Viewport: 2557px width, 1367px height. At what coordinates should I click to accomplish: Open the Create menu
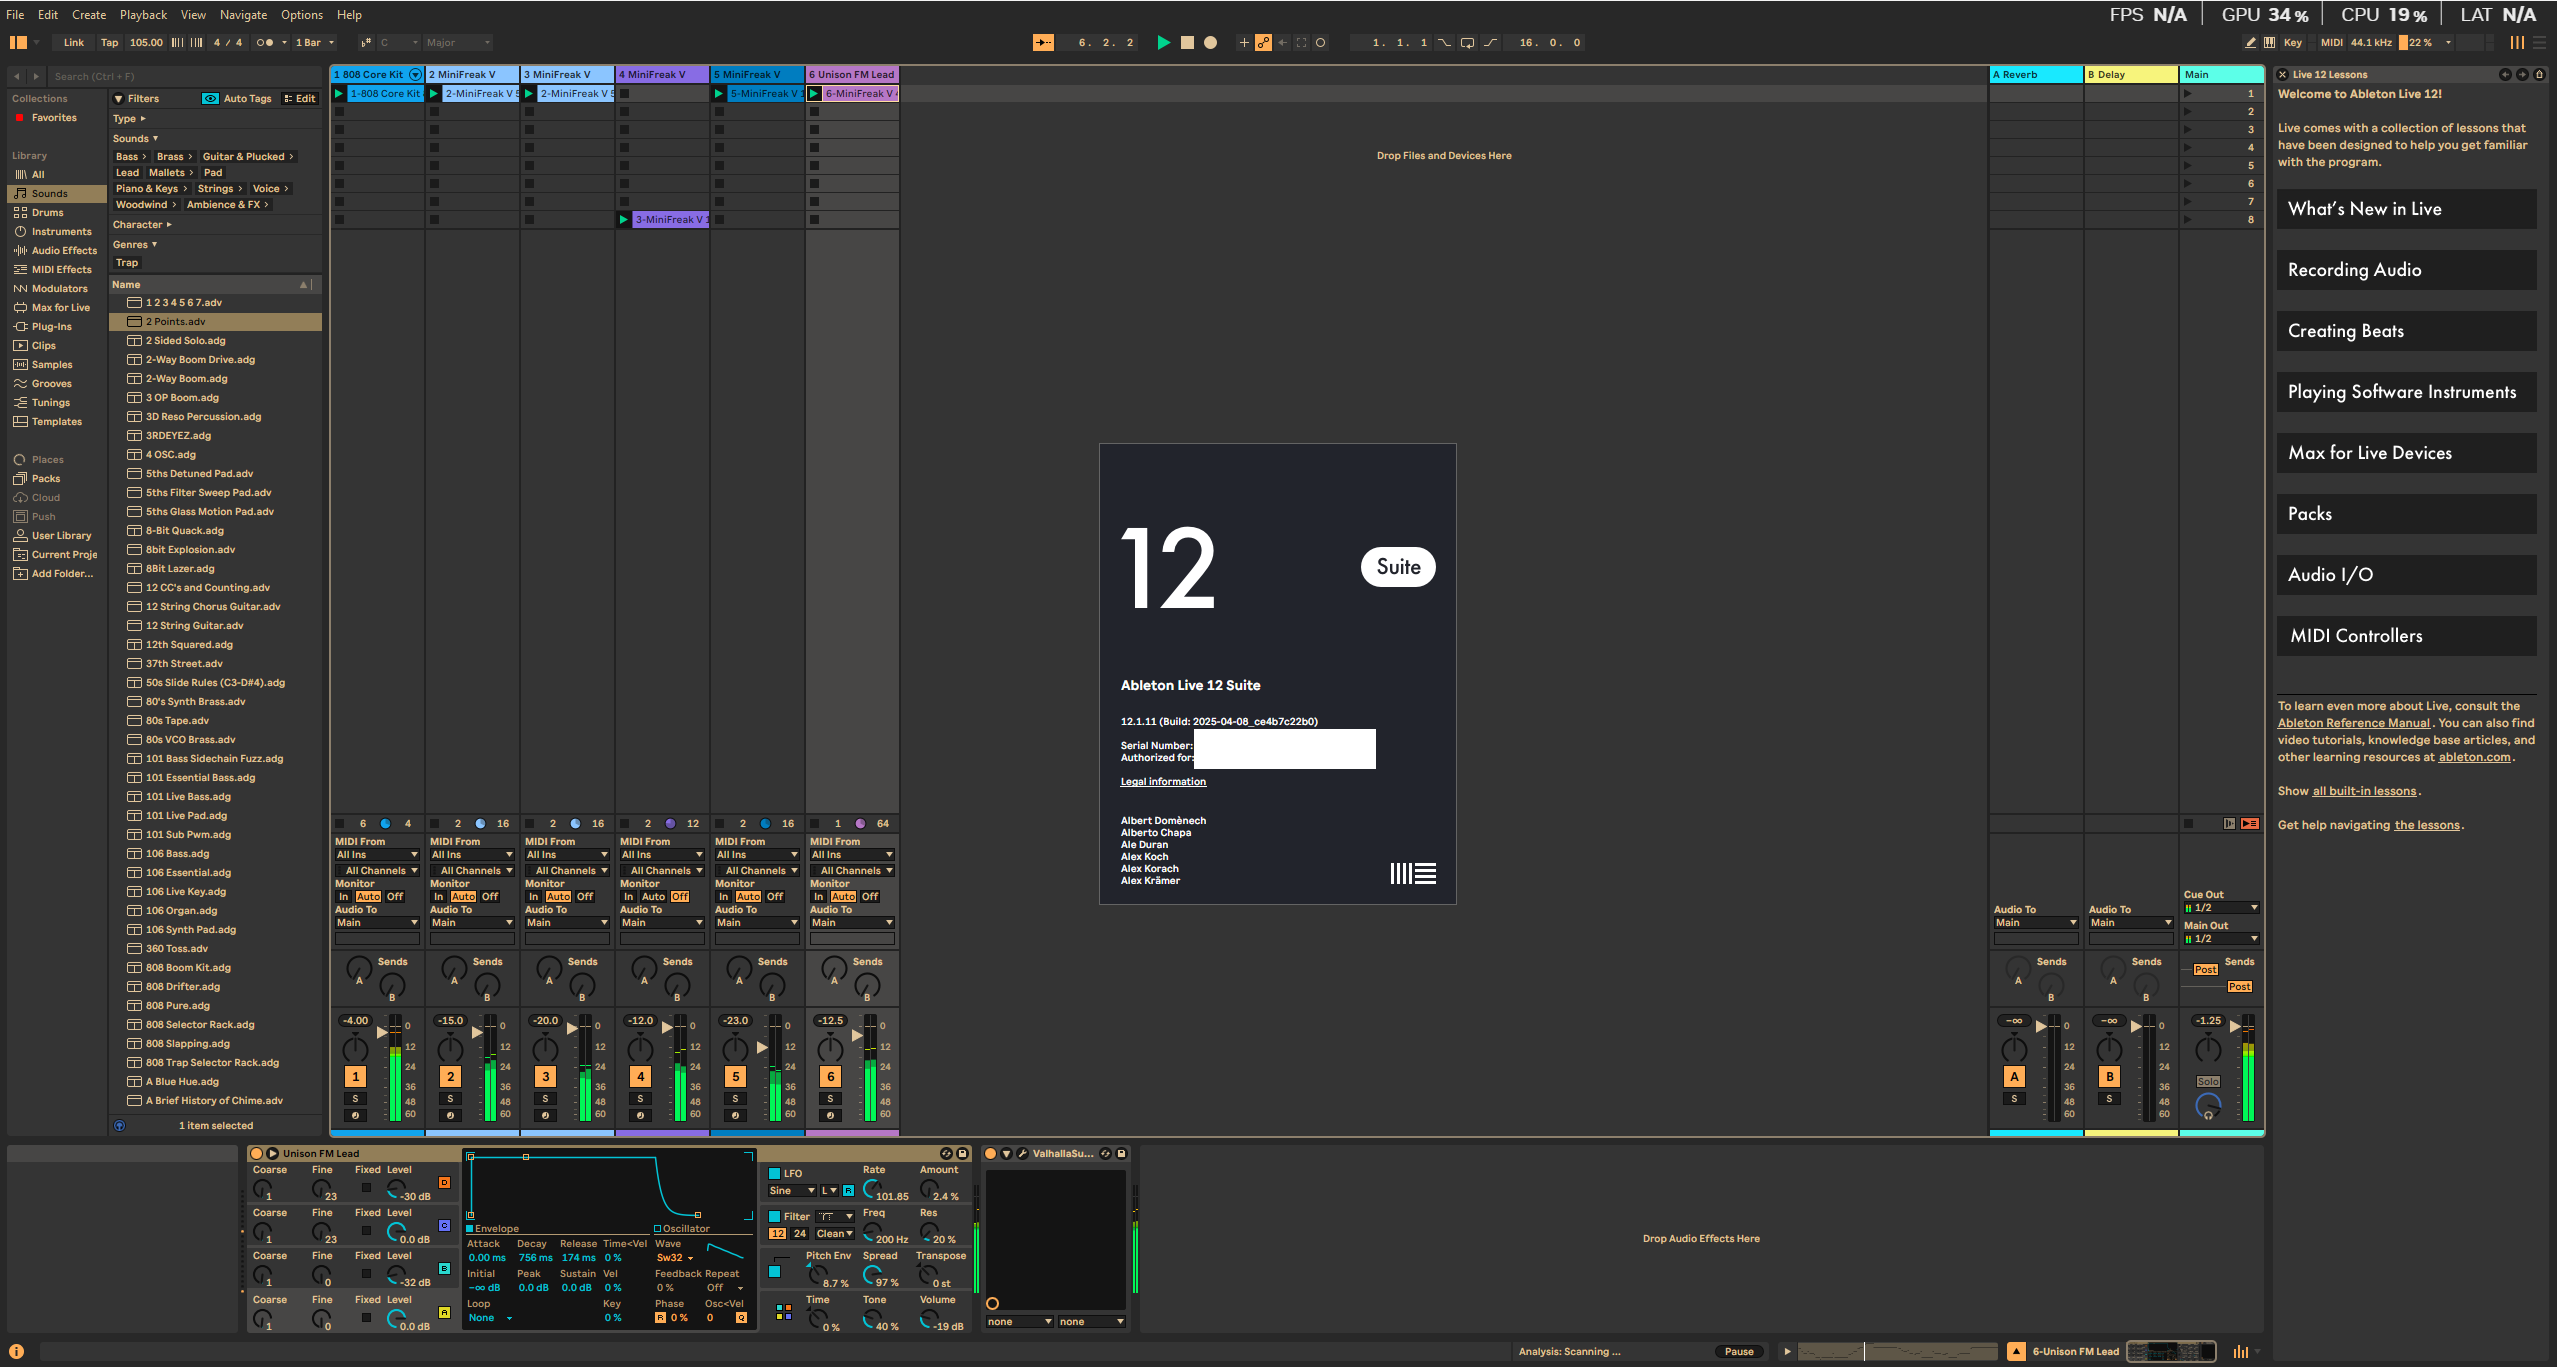tap(89, 15)
